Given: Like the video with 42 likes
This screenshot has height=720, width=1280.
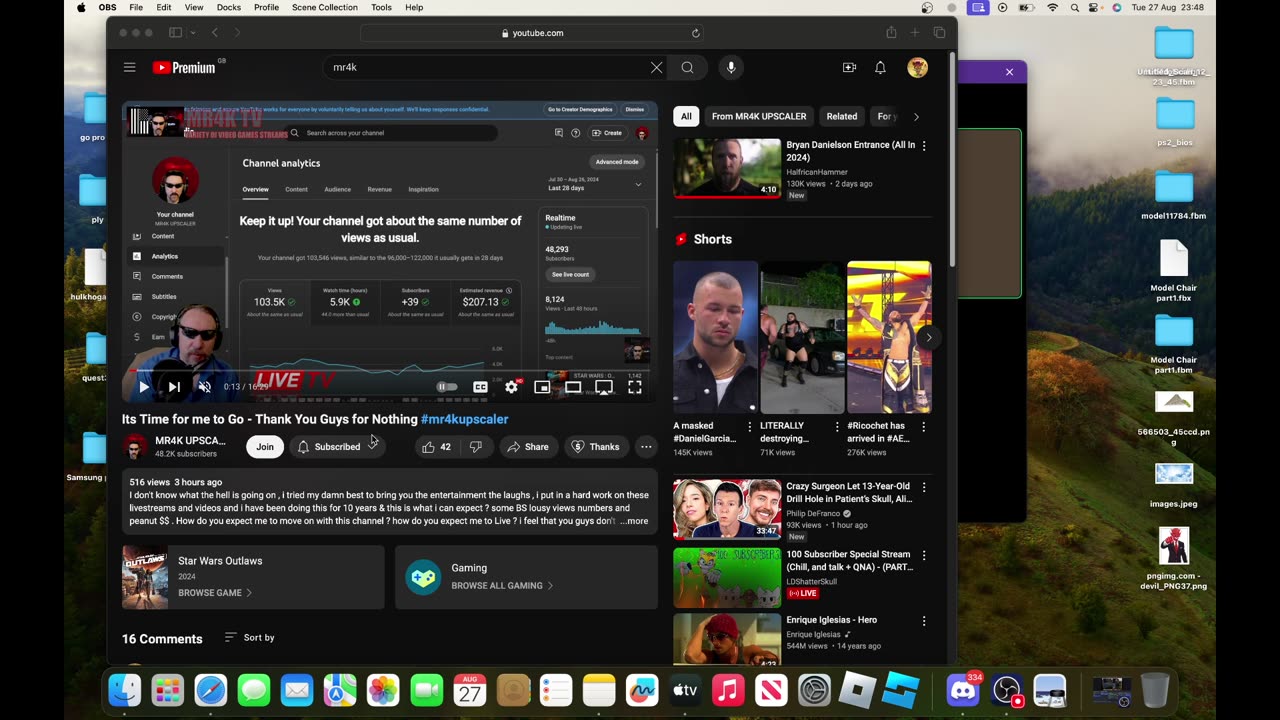Looking at the screenshot, I should pyautogui.click(x=436, y=447).
